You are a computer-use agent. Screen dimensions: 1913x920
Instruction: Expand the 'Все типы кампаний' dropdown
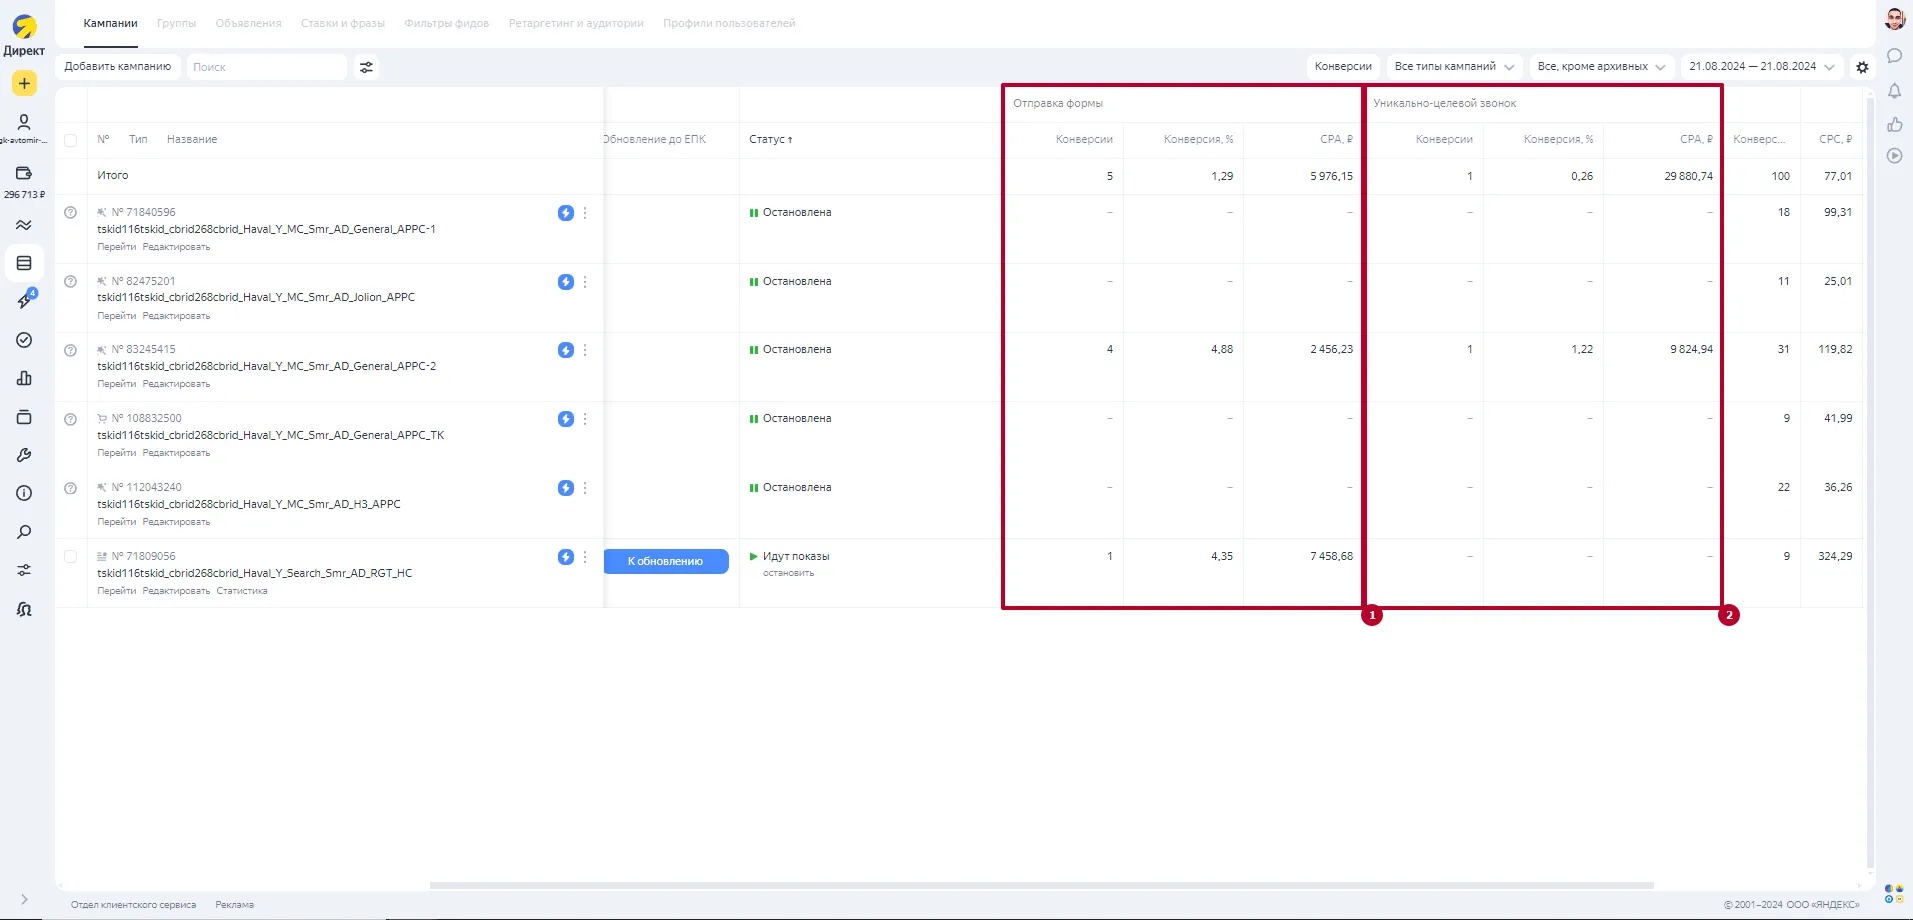click(1454, 67)
